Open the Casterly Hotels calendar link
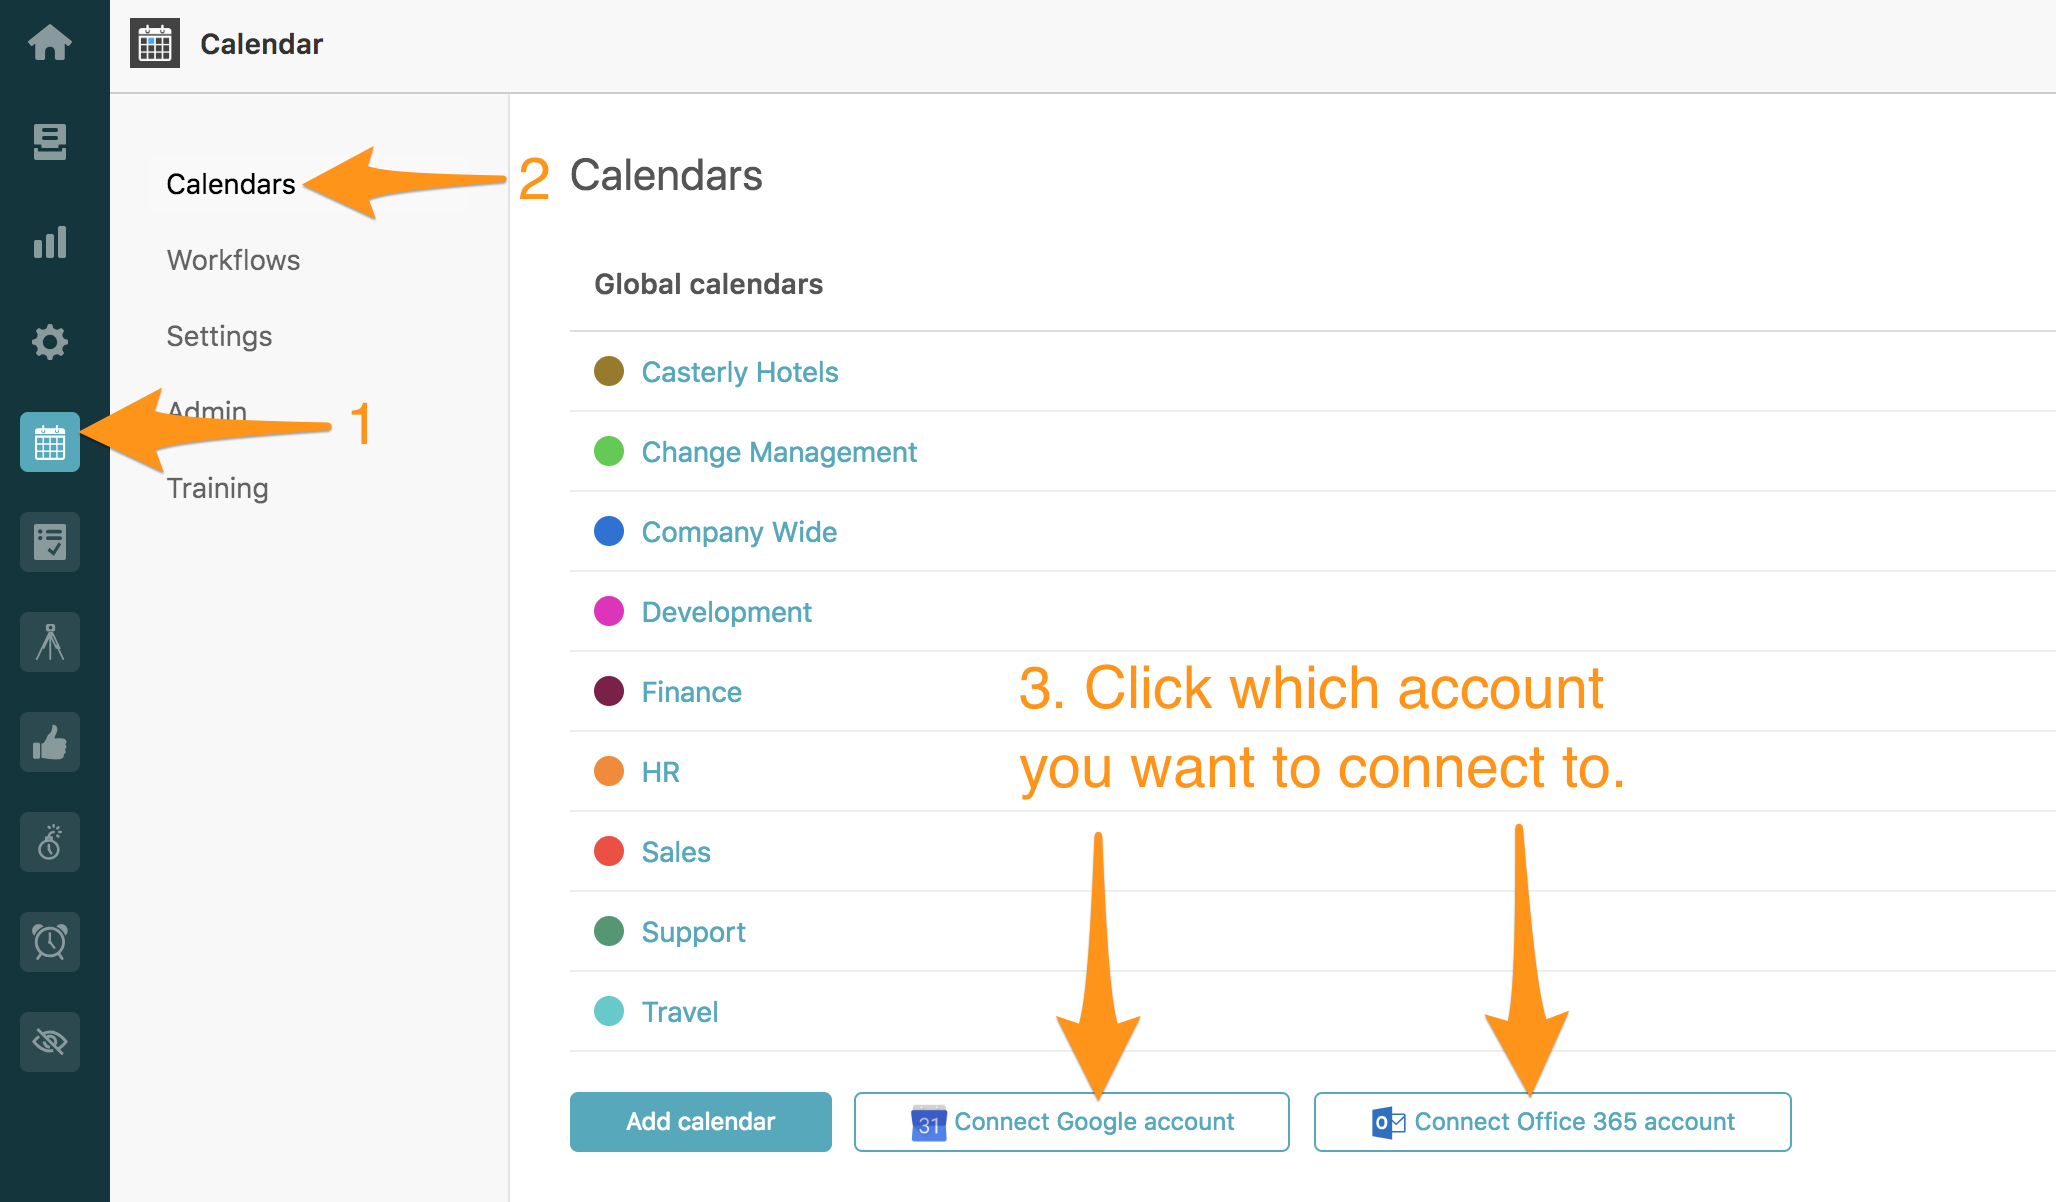The image size is (2056, 1202). 740,372
